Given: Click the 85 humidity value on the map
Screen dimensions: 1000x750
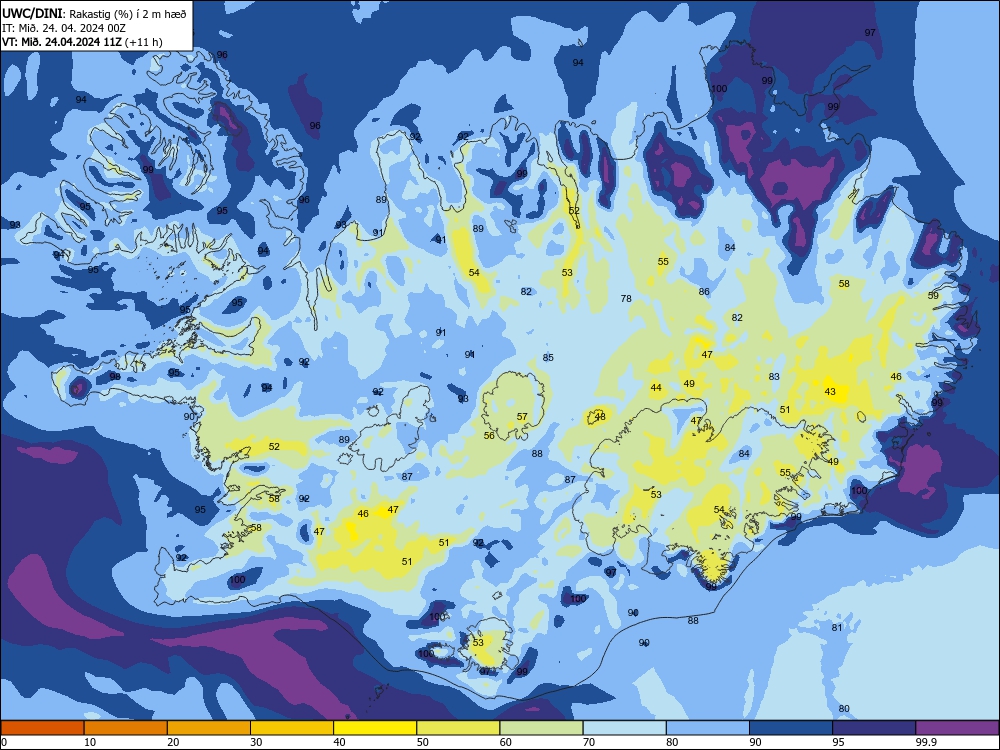Looking at the screenshot, I should 548,358.
